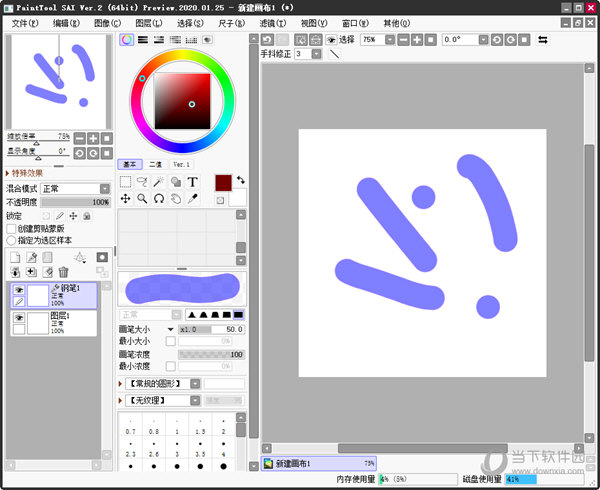
Task: Select the move layer tool
Action: pos(126,199)
